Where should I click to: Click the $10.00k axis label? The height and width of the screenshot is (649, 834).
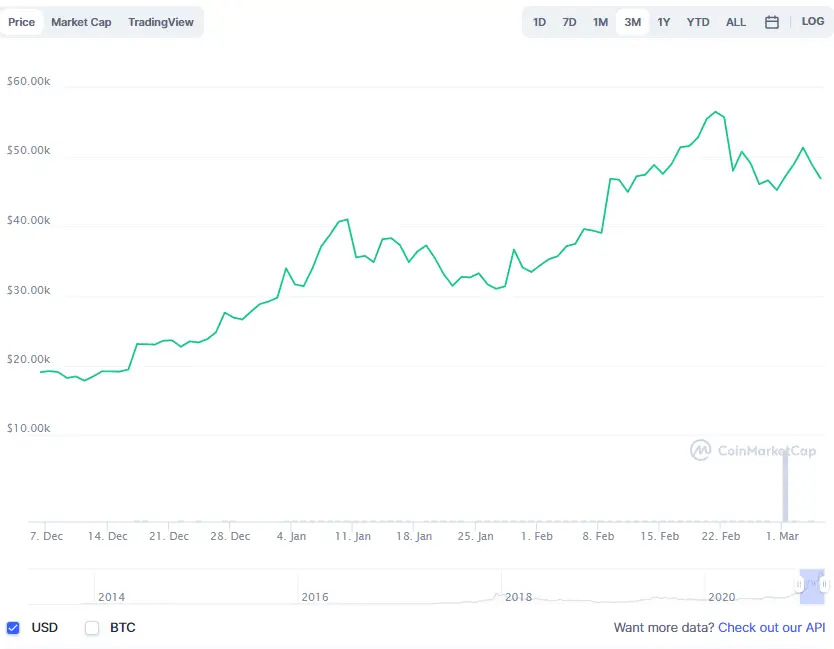point(29,428)
